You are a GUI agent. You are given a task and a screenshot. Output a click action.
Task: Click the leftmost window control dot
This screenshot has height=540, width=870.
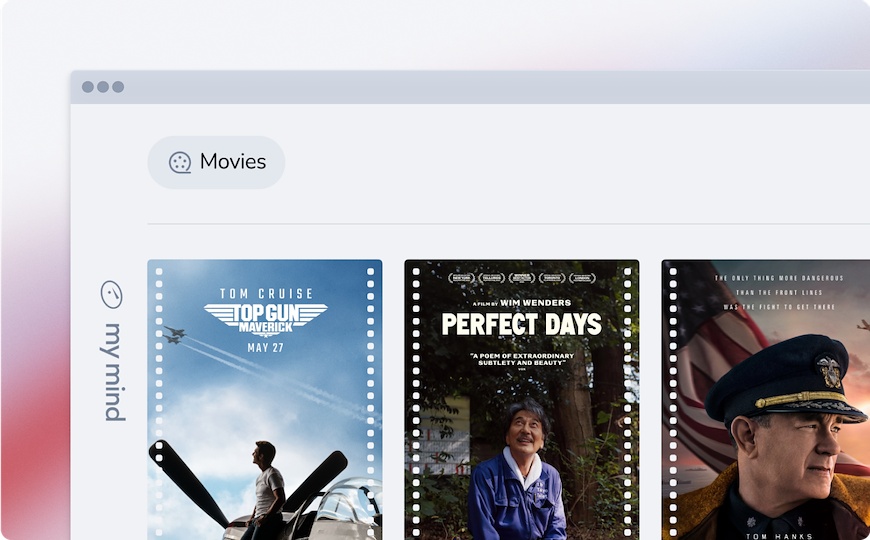point(88,87)
